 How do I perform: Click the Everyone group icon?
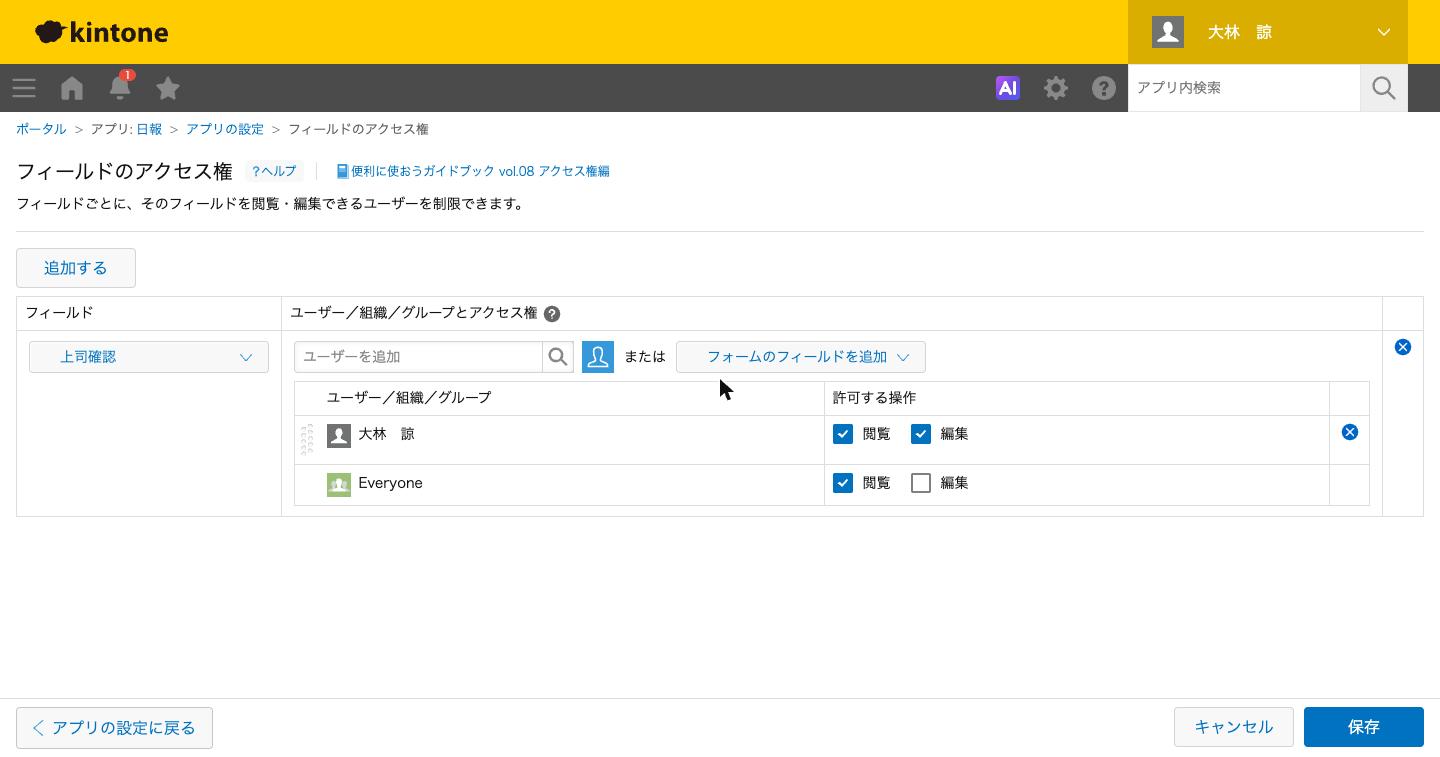click(x=339, y=484)
